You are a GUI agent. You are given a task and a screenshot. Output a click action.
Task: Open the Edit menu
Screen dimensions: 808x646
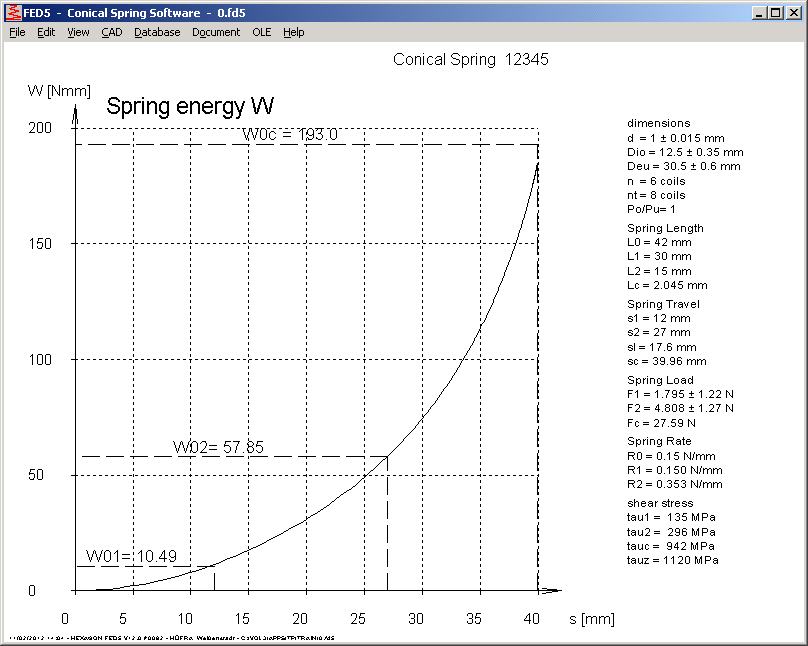pos(46,32)
